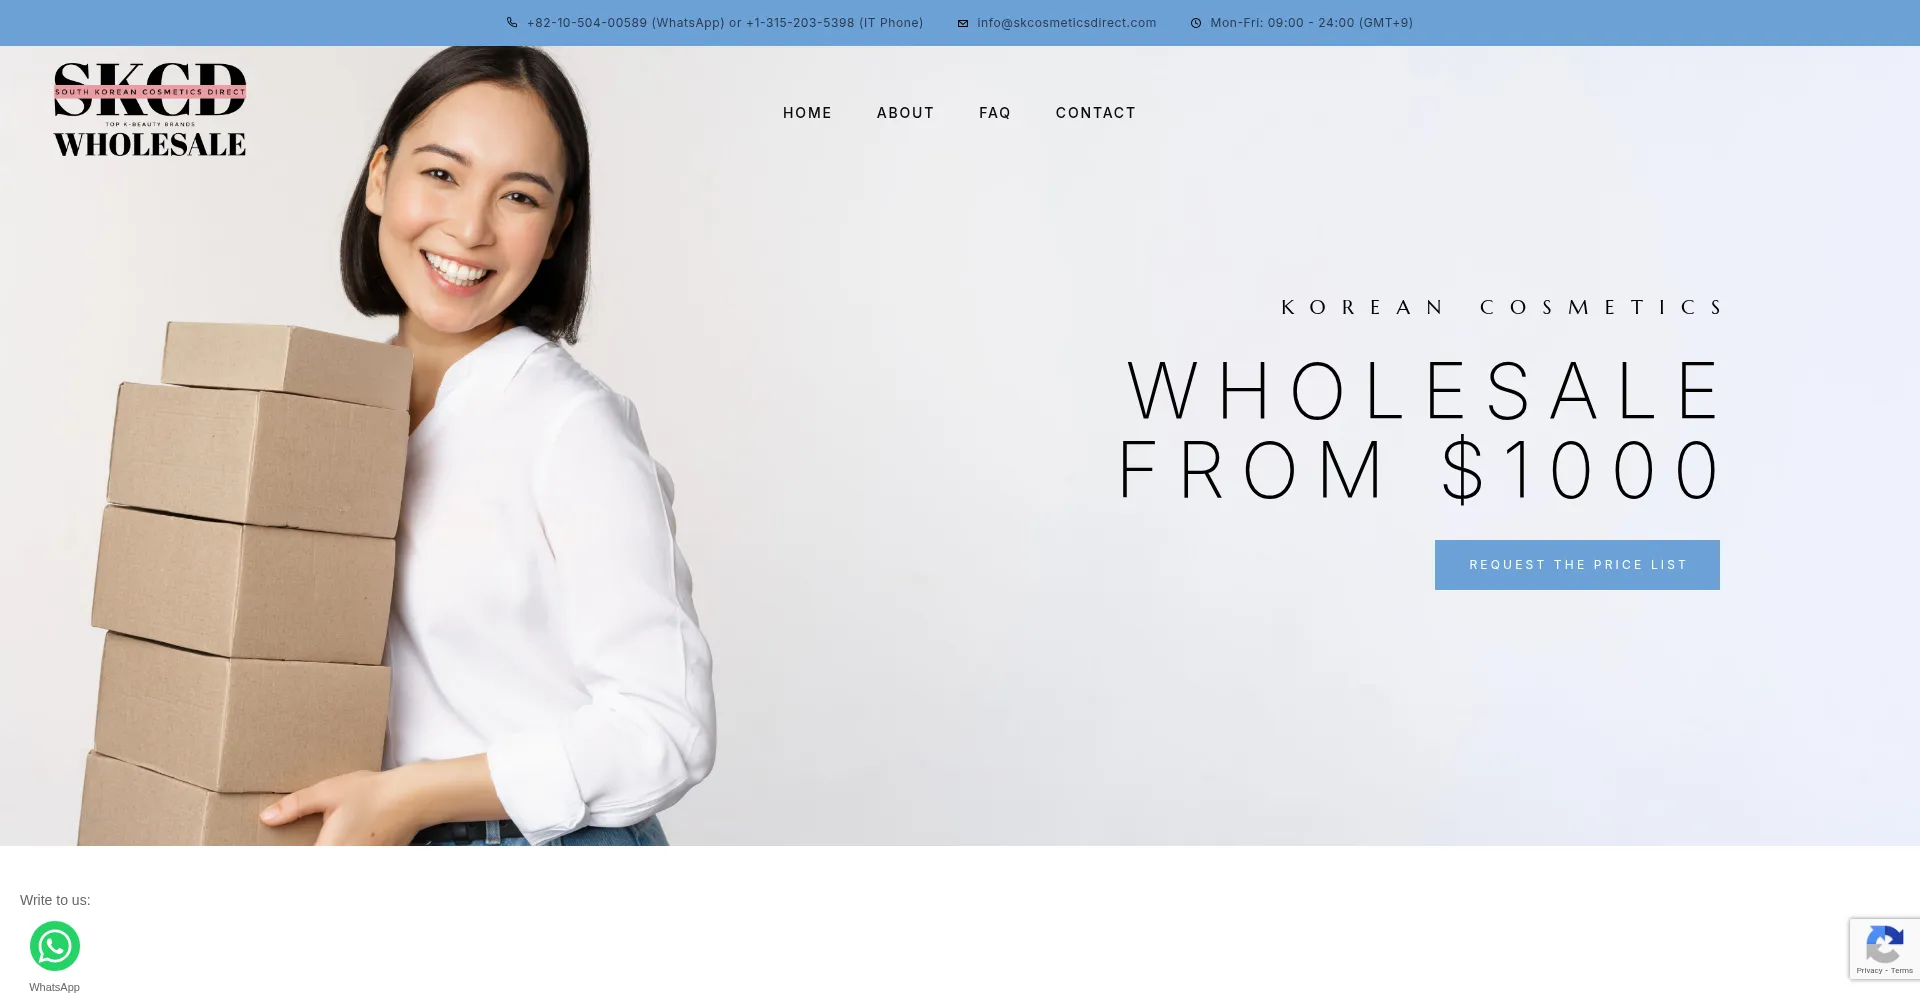Click the WhatsApp label under the icon
This screenshot has width=1920, height=993.
point(54,987)
